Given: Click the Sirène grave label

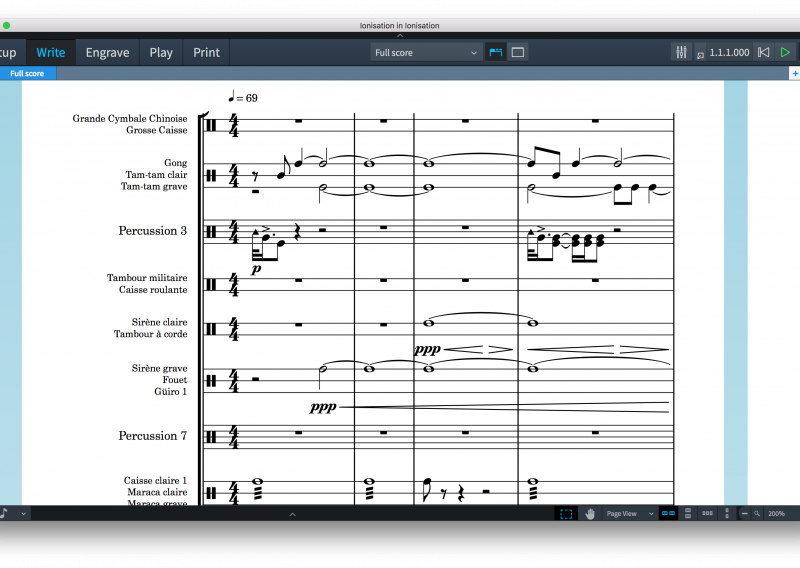Looking at the screenshot, I should click(x=159, y=368).
